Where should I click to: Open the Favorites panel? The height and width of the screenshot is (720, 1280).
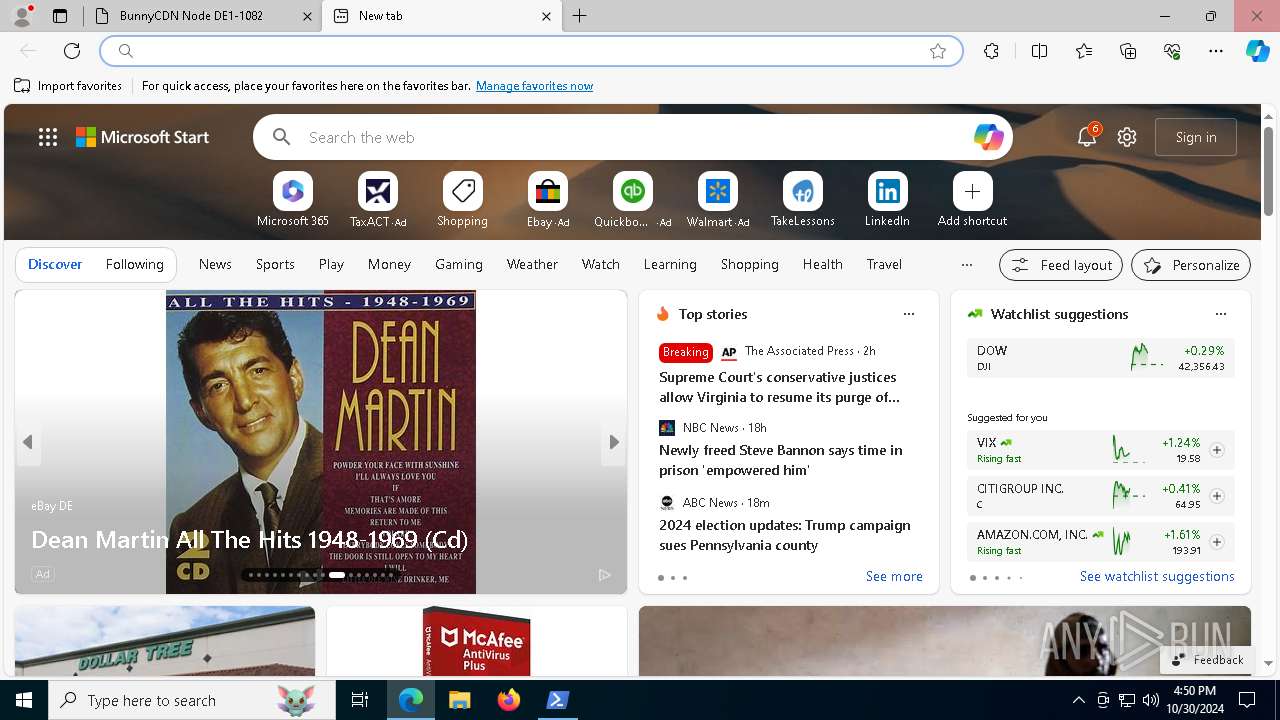pyautogui.click(x=1084, y=51)
